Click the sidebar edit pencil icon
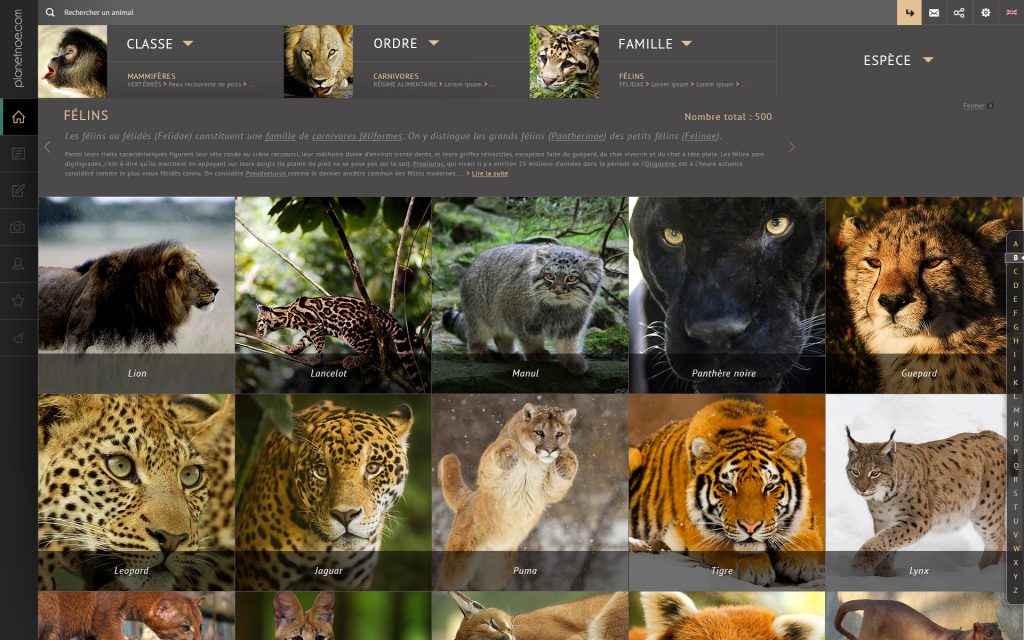Image resolution: width=1024 pixels, height=640 pixels. (18, 191)
